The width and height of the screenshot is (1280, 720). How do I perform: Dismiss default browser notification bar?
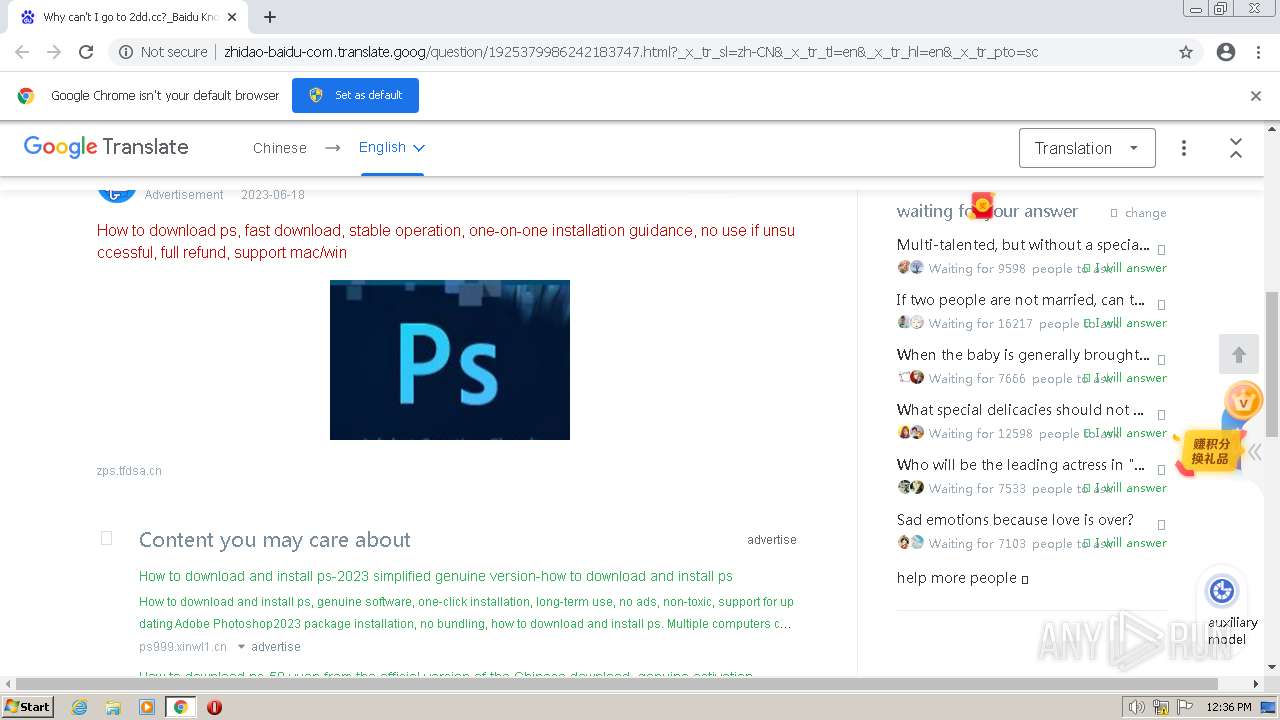coord(1256,96)
